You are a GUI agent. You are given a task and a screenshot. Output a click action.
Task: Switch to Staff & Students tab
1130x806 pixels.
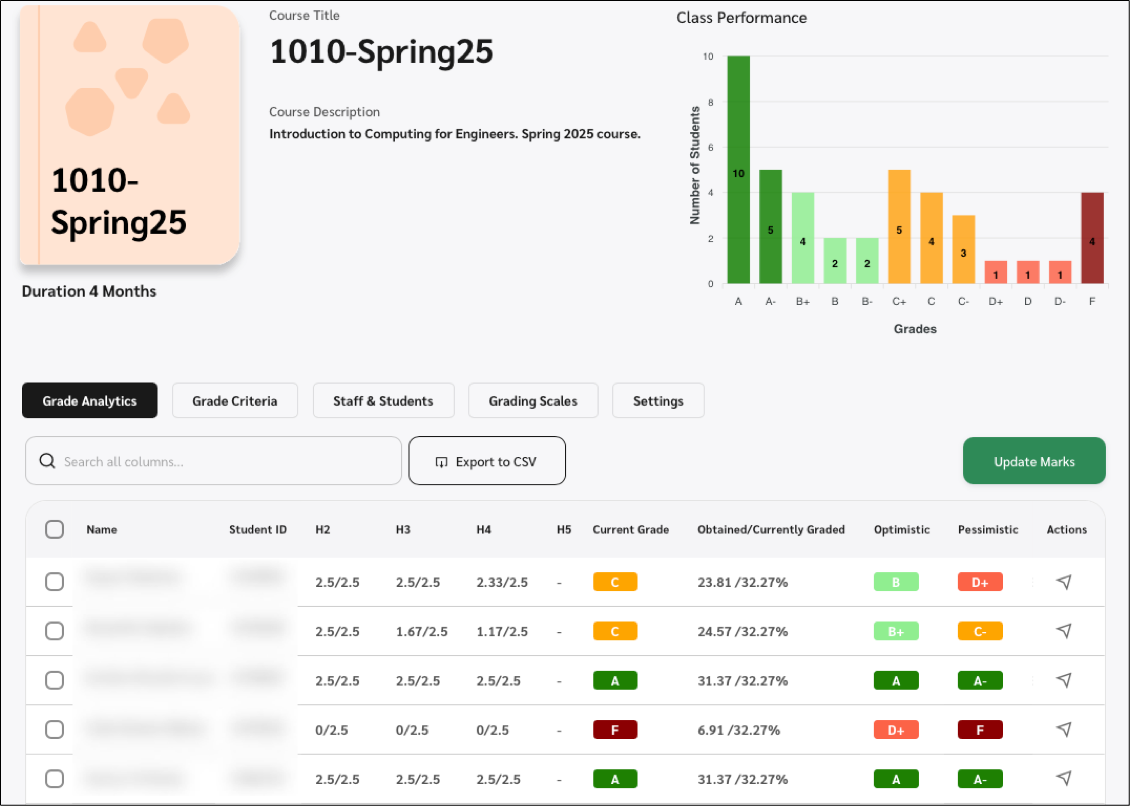383,401
